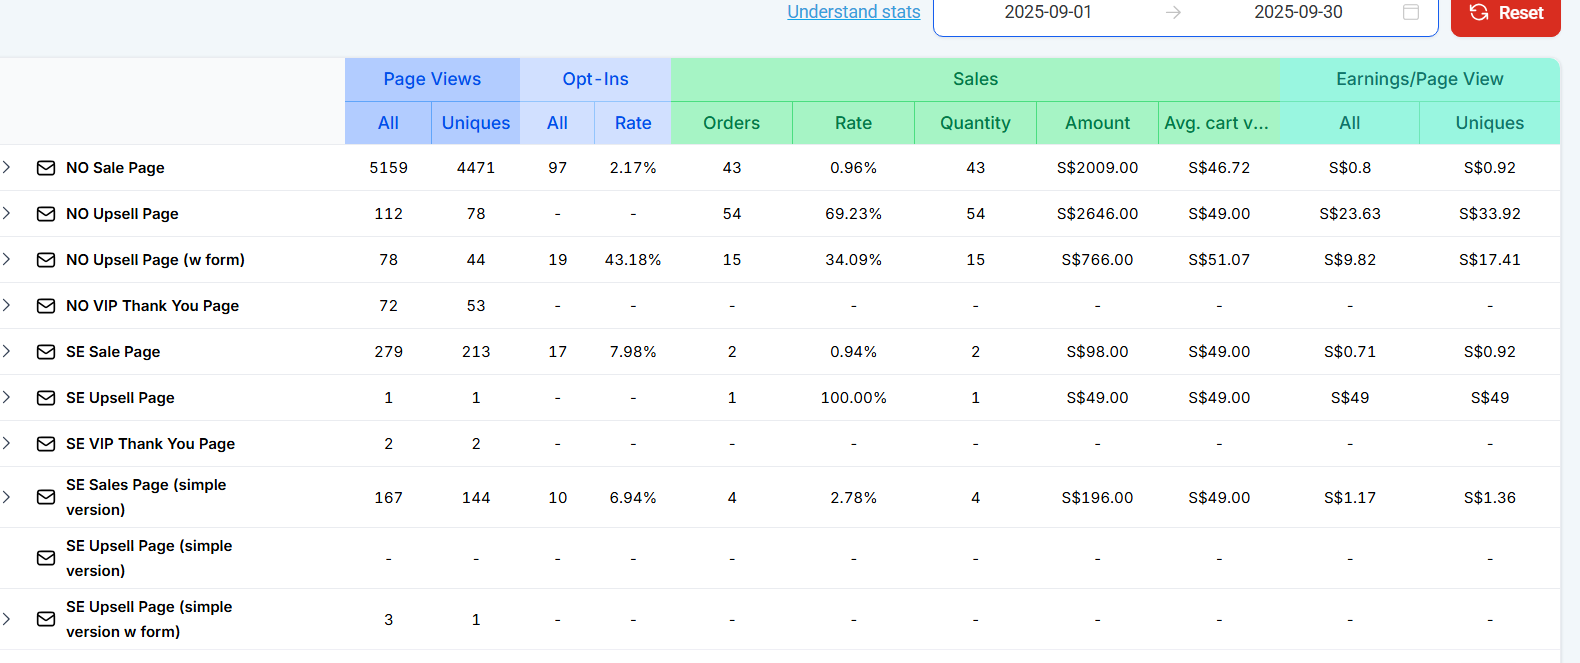Viewport: 1580px width, 663px height.
Task: Click the Opt-Ins group header
Action: pos(595,79)
